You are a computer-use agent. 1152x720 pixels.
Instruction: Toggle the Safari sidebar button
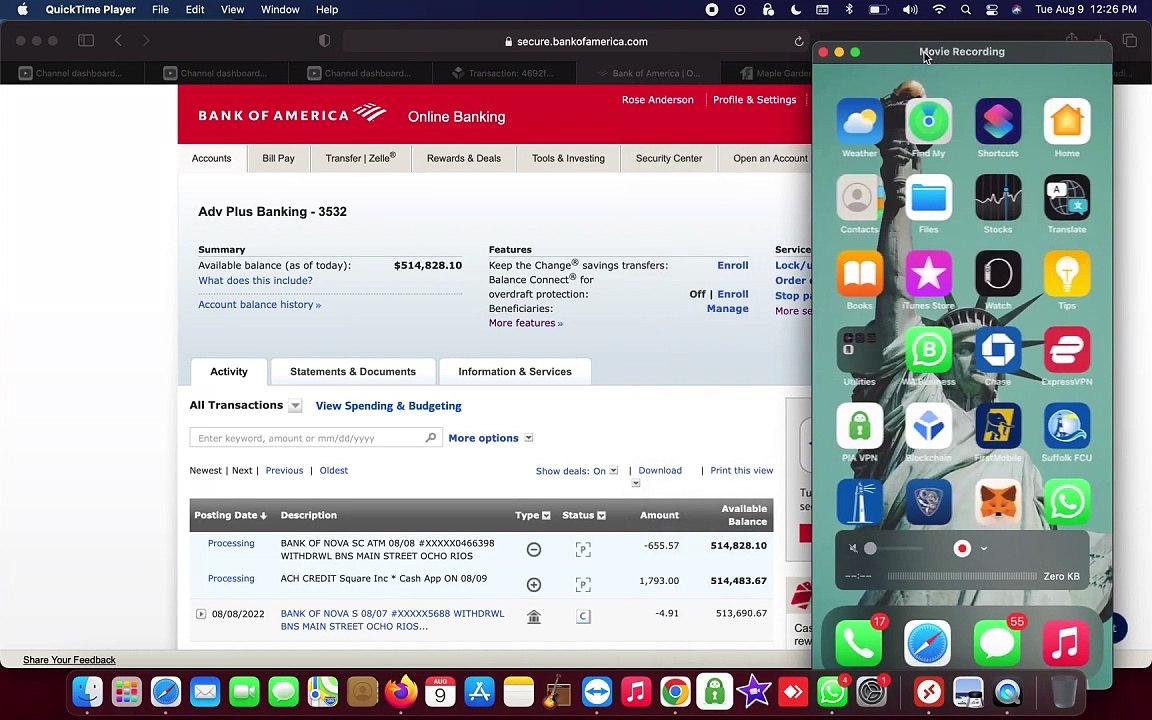coord(86,40)
